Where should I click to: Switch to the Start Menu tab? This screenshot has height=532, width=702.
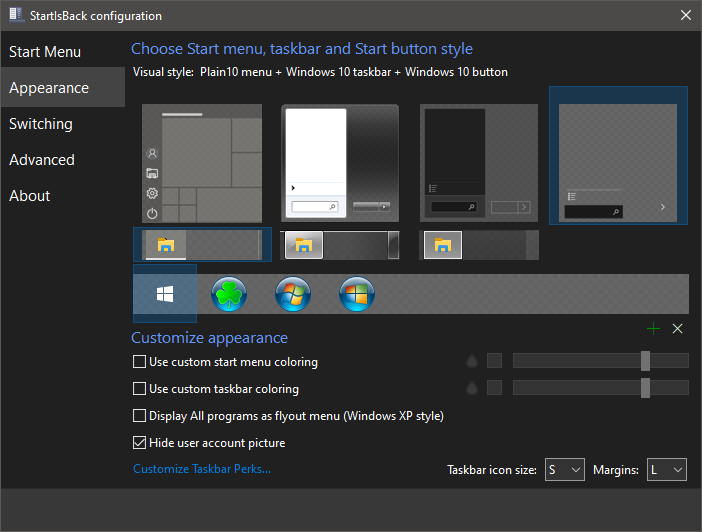click(x=45, y=52)
